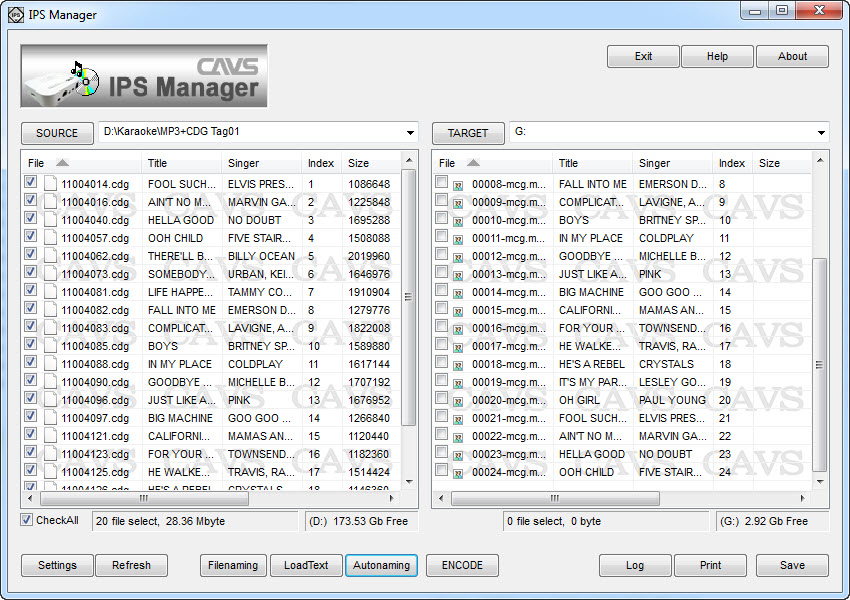Click the file icon next to 00008-mcg

tap(458, 185)
